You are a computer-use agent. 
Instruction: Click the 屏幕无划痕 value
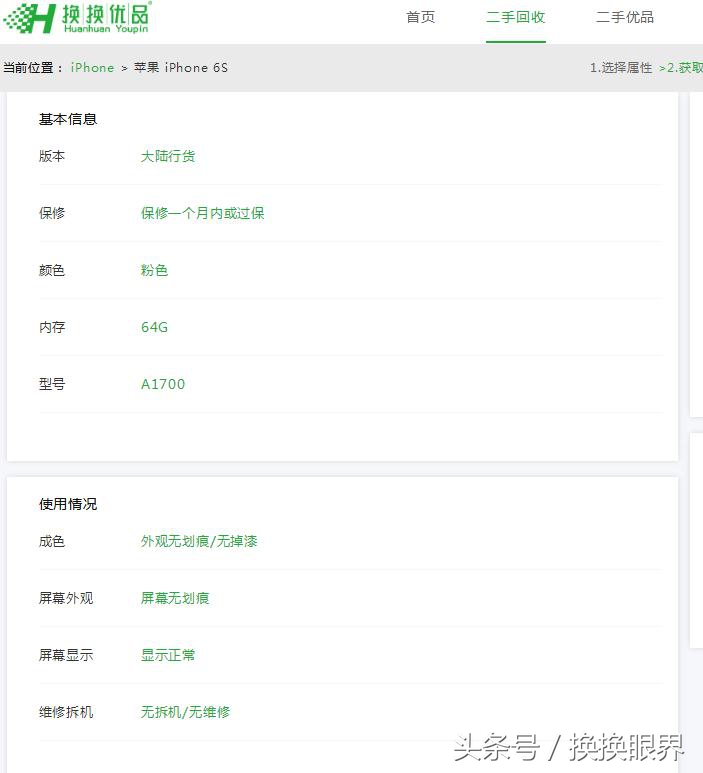coord(175,598)
